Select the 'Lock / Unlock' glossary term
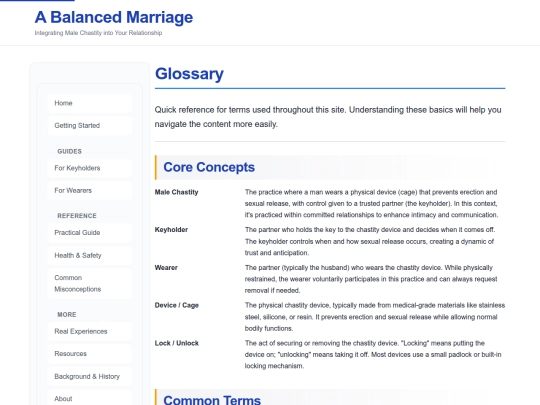The width and height of the screenshot is (540, 405). pyautogui.click(x=177, y=343)
